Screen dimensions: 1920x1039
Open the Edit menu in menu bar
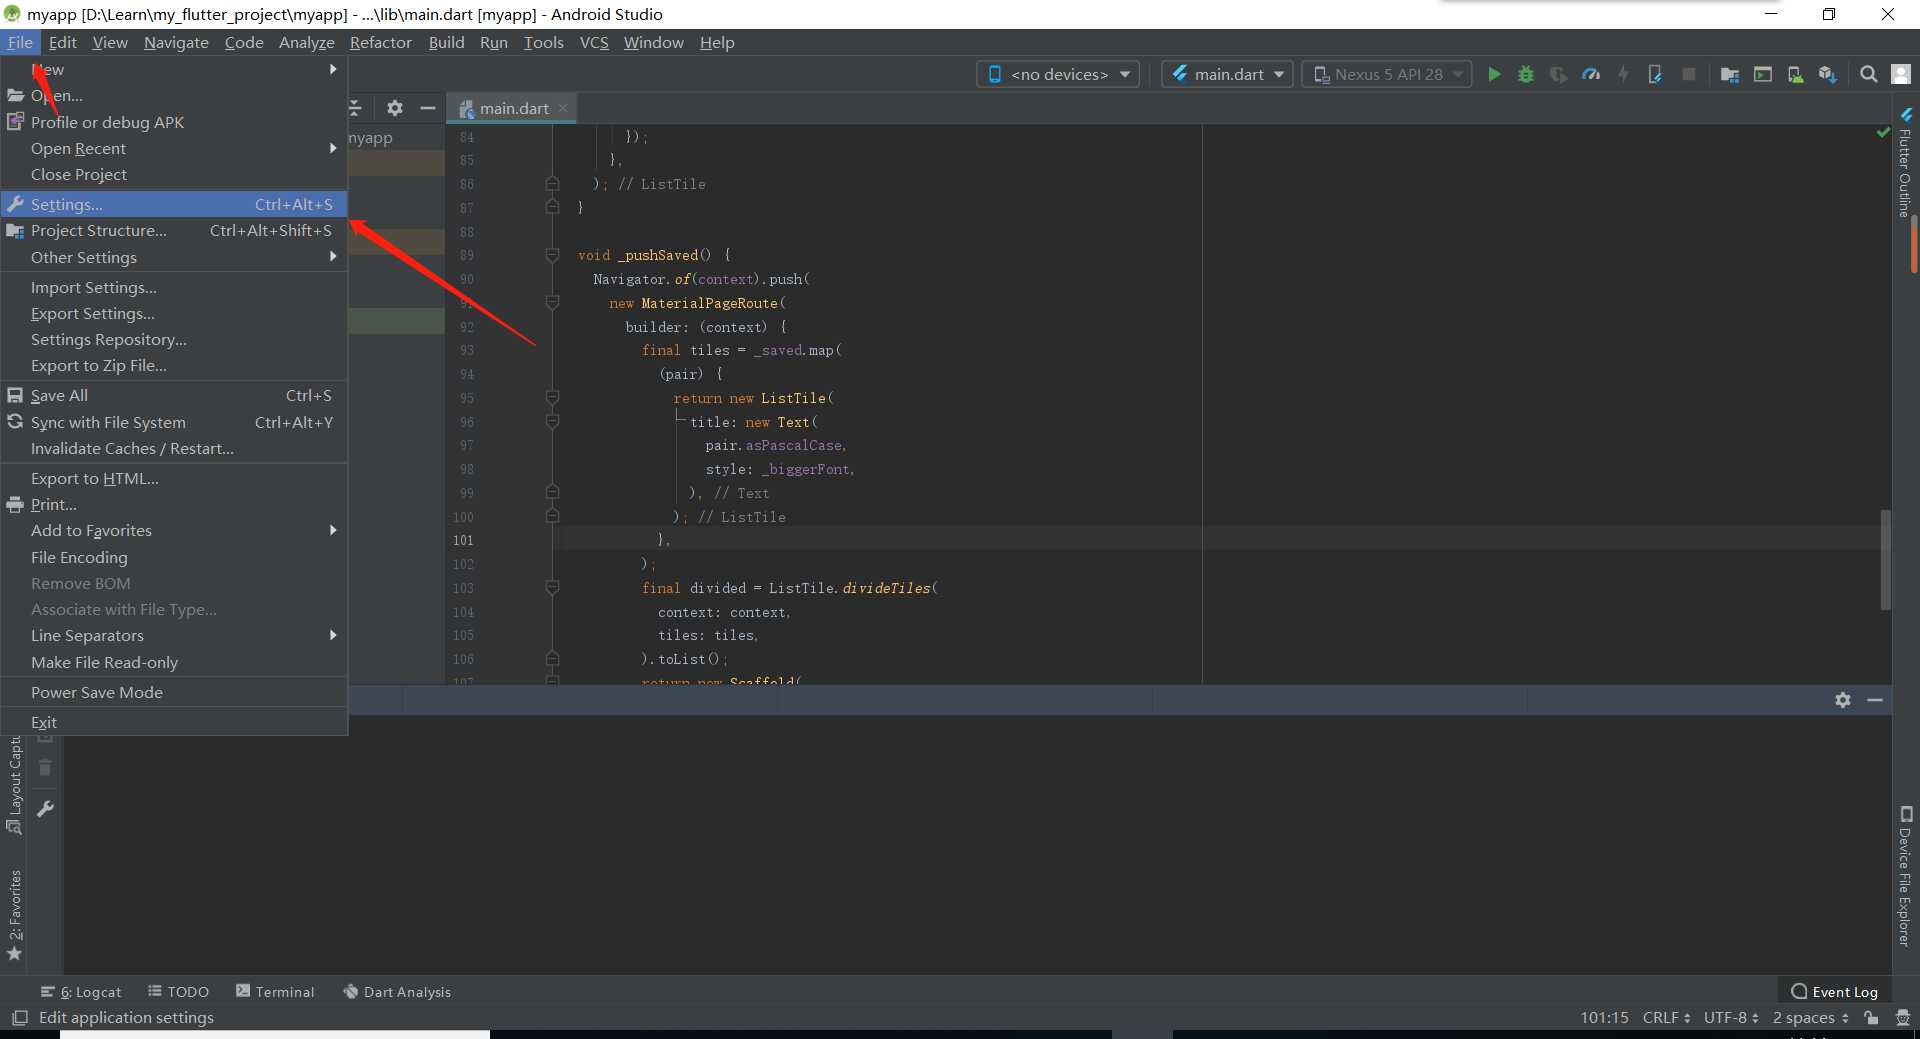tap(62, 42)
